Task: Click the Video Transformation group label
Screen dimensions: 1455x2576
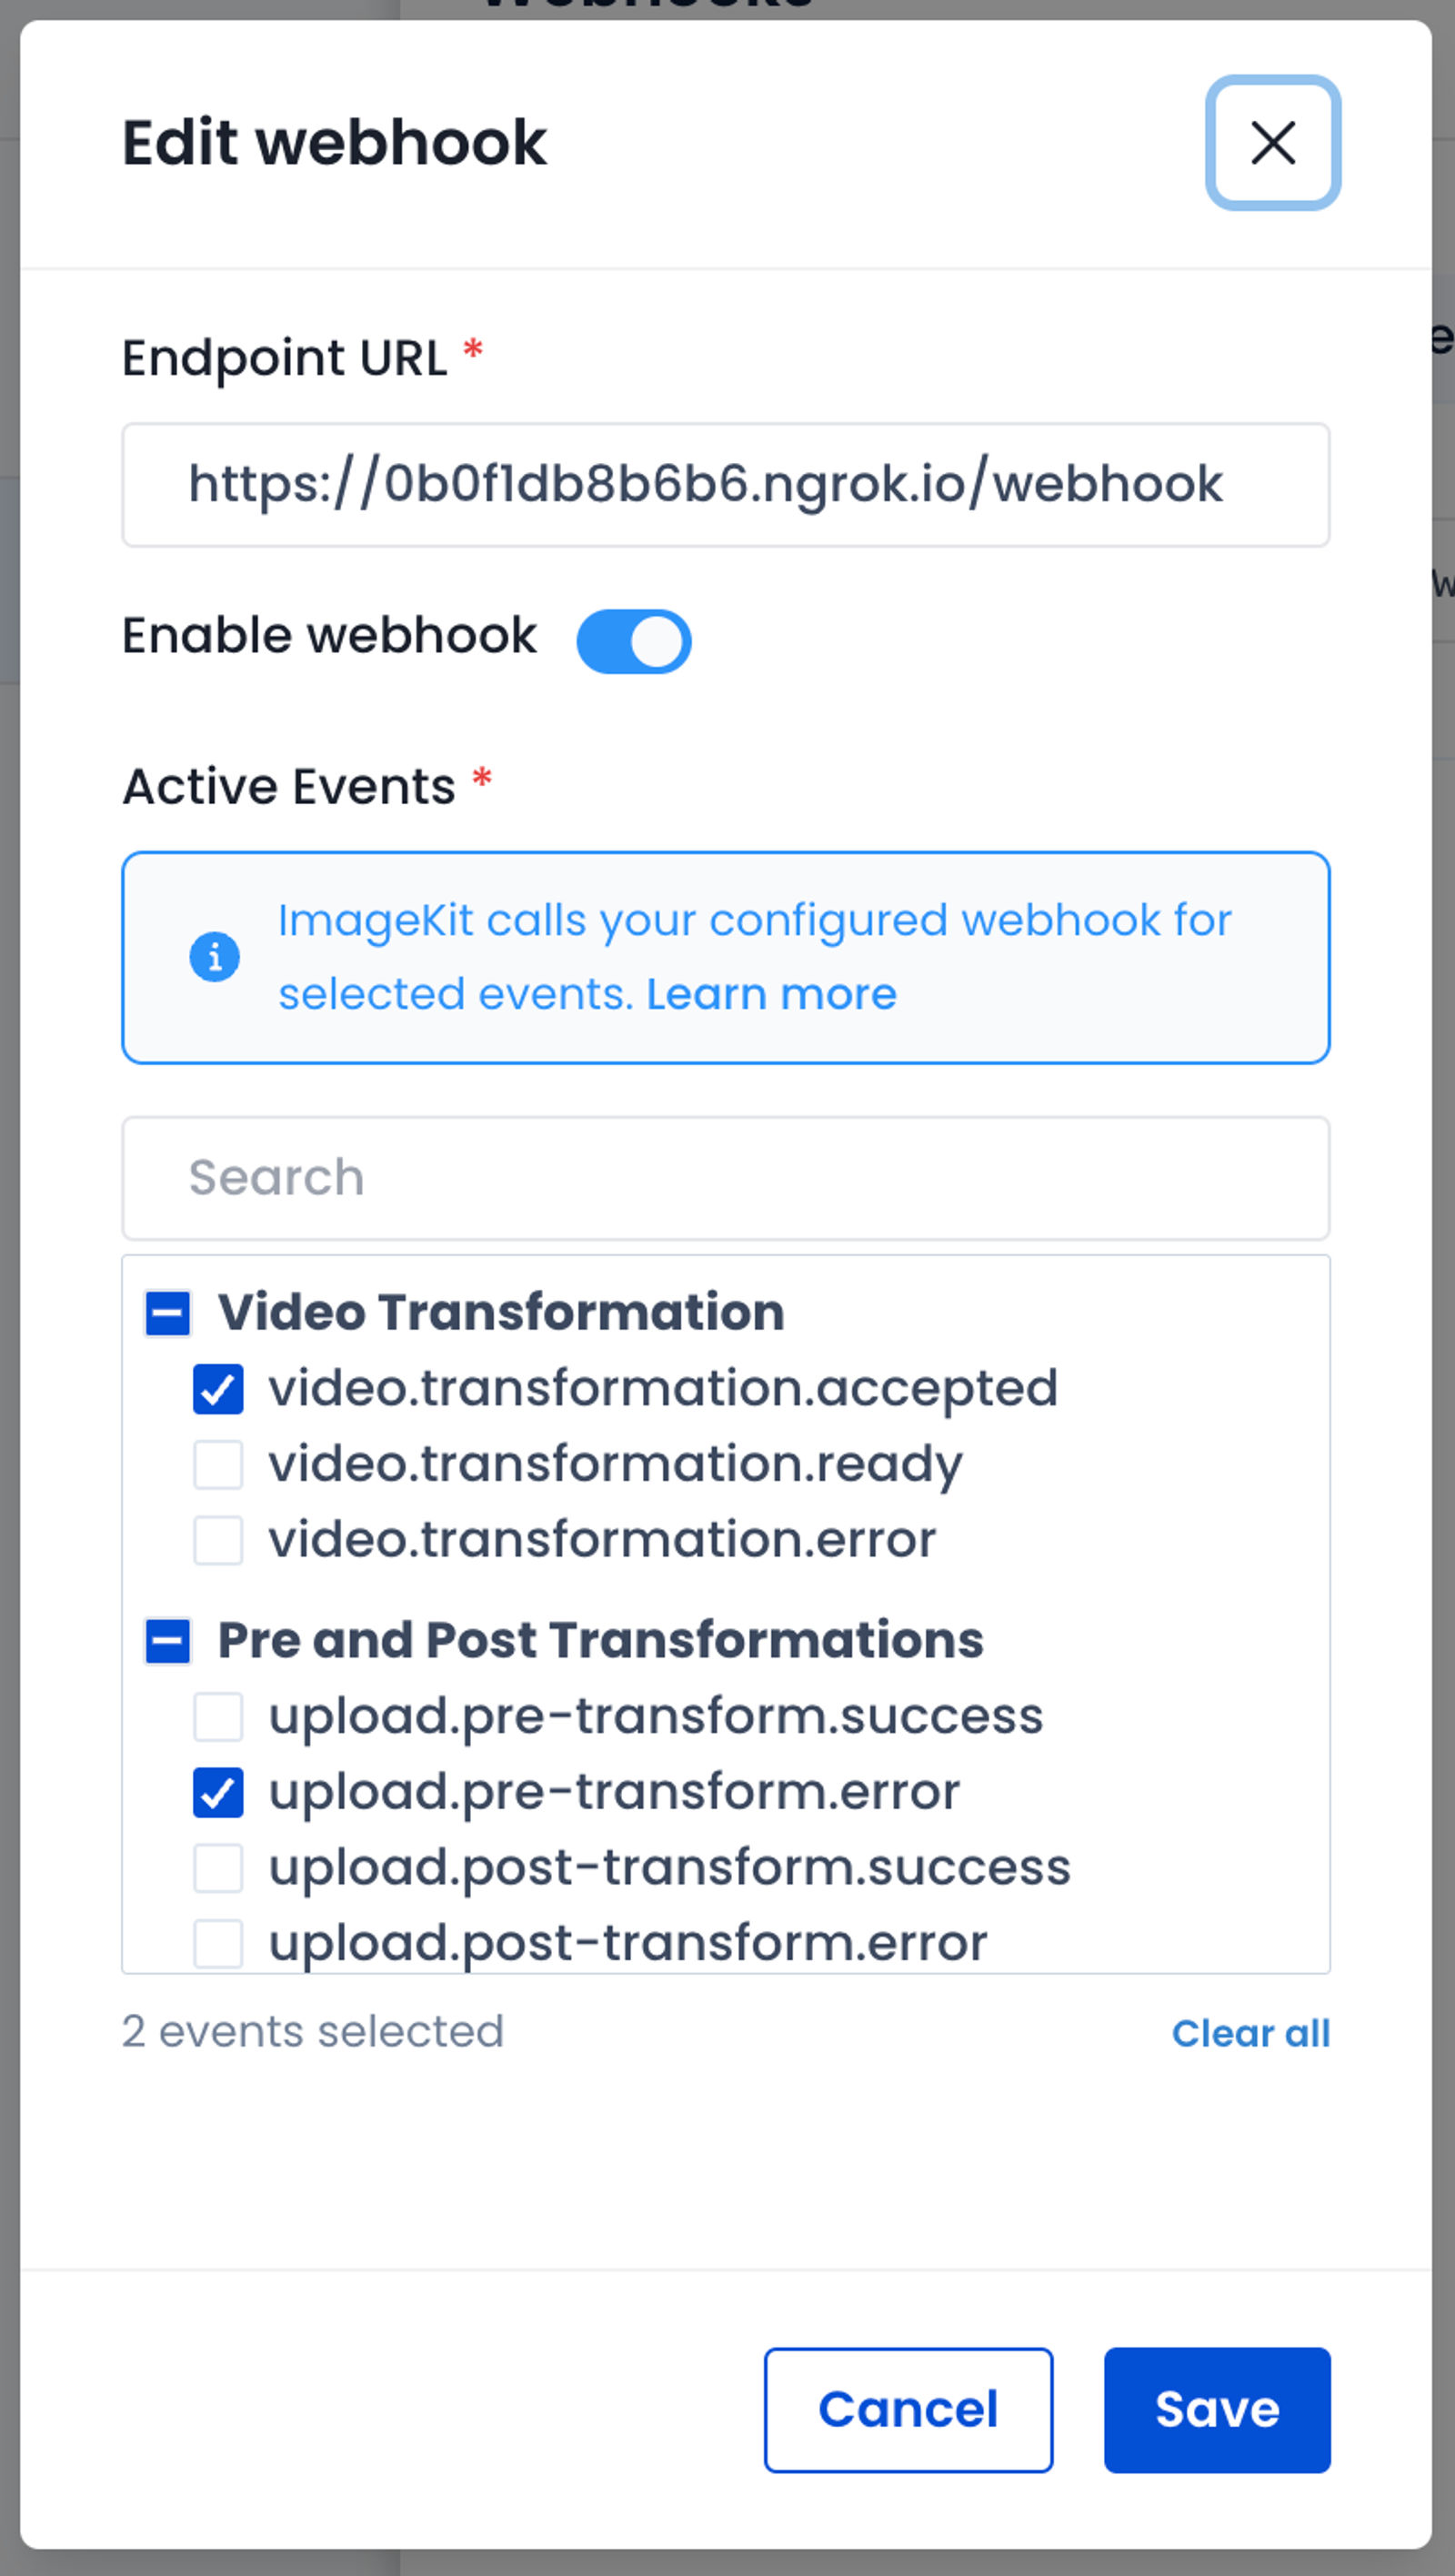Action: click(501, 1312)
